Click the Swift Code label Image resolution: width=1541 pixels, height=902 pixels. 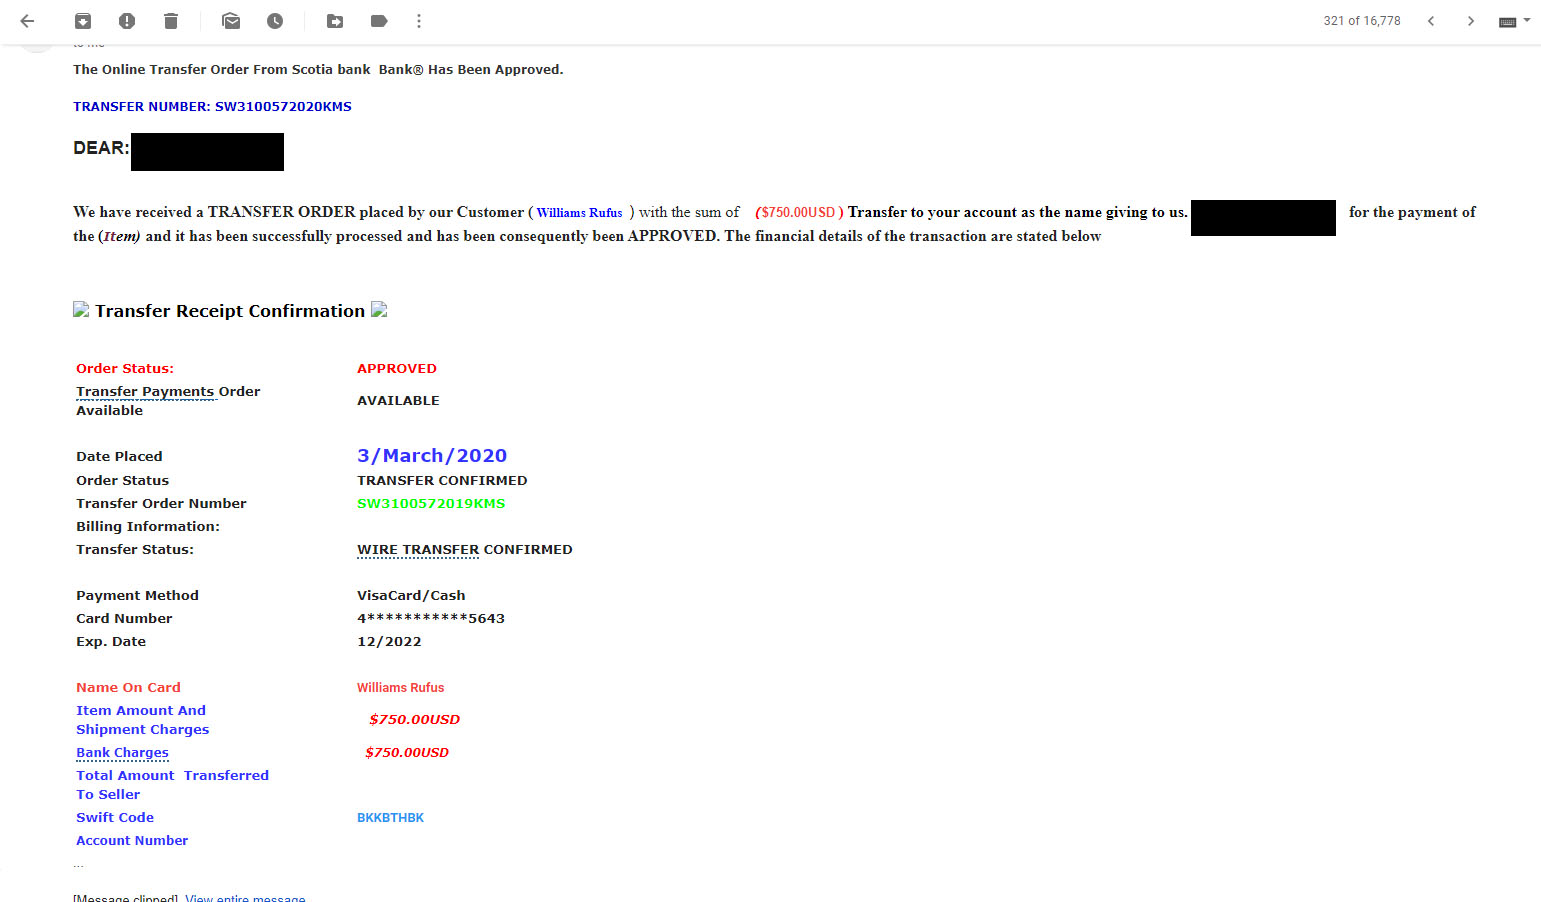[115, 817]
